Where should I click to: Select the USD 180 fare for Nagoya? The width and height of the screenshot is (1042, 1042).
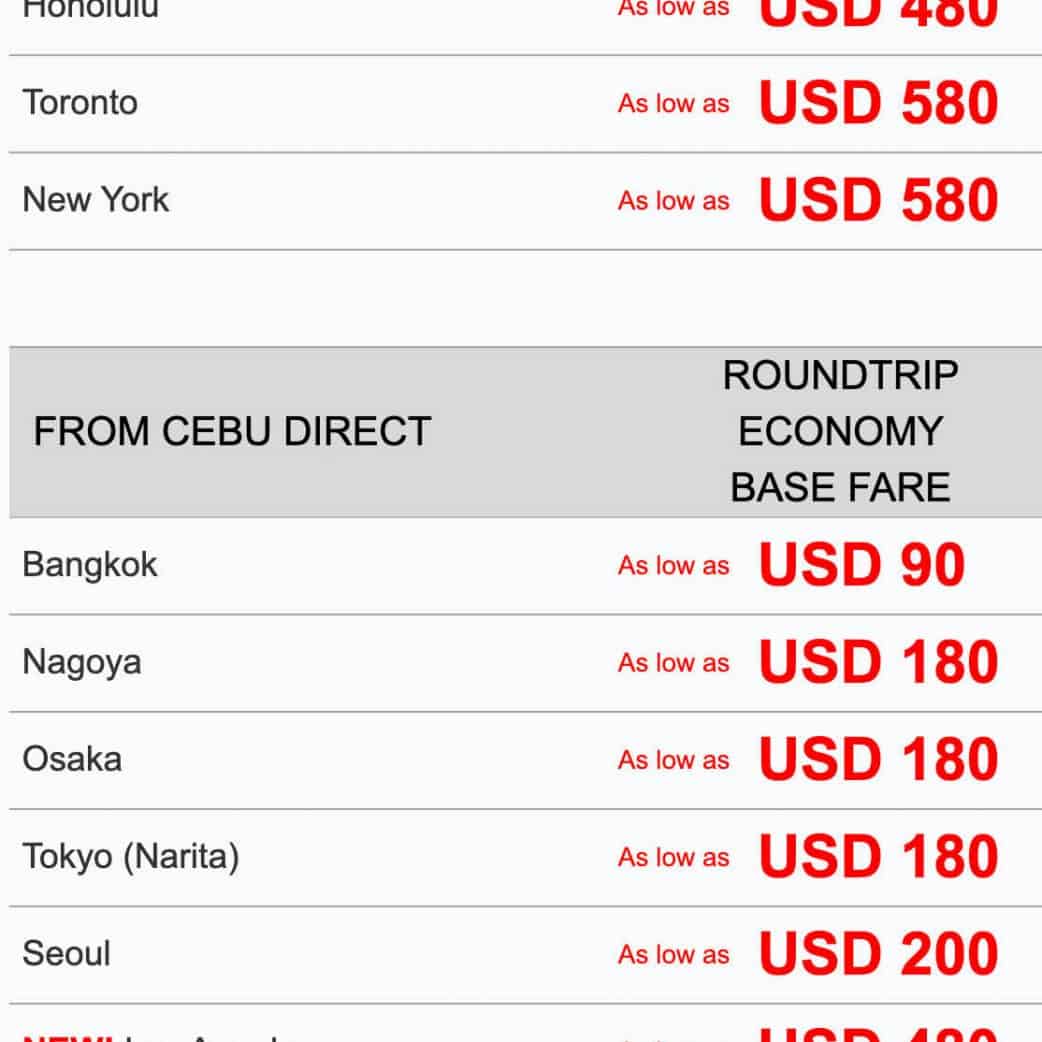click(878, 662)
